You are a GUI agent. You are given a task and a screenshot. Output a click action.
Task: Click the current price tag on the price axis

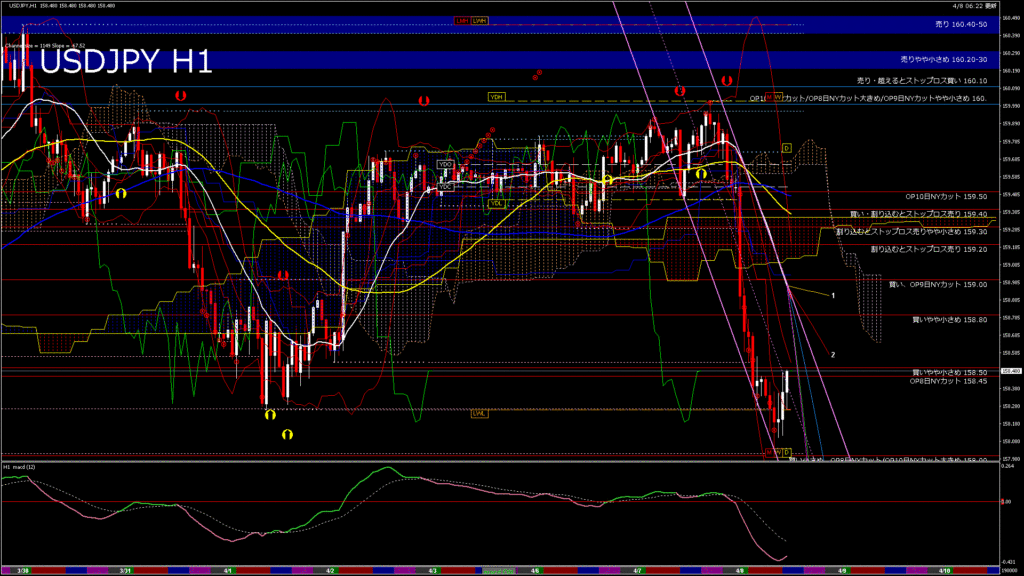pos(1010,371)
